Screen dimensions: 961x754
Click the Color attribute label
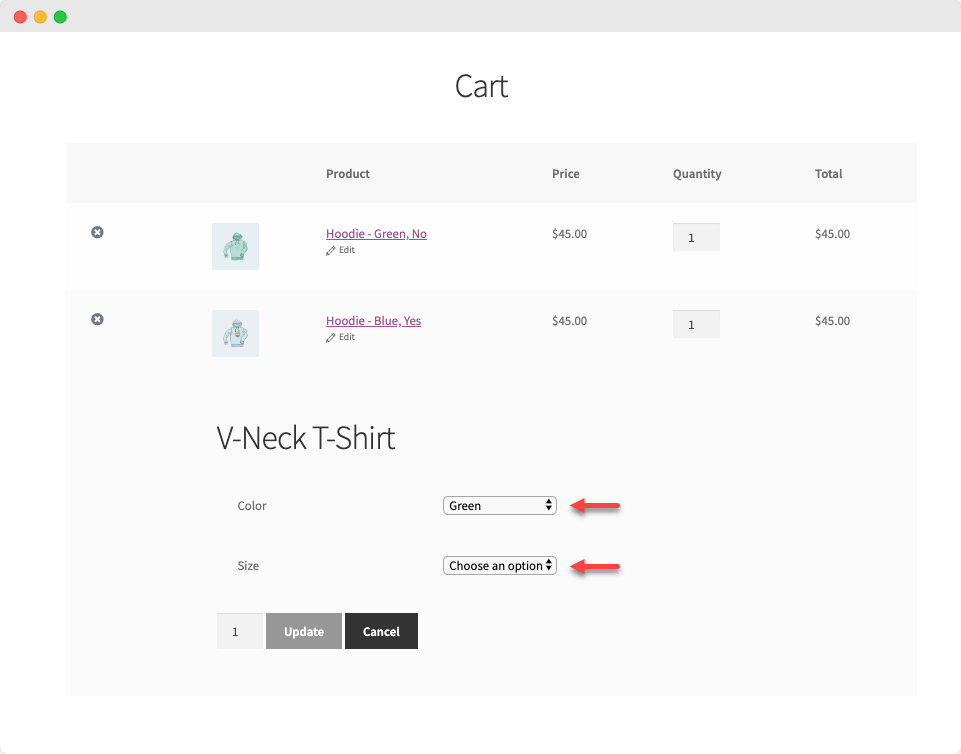(252, 506)
